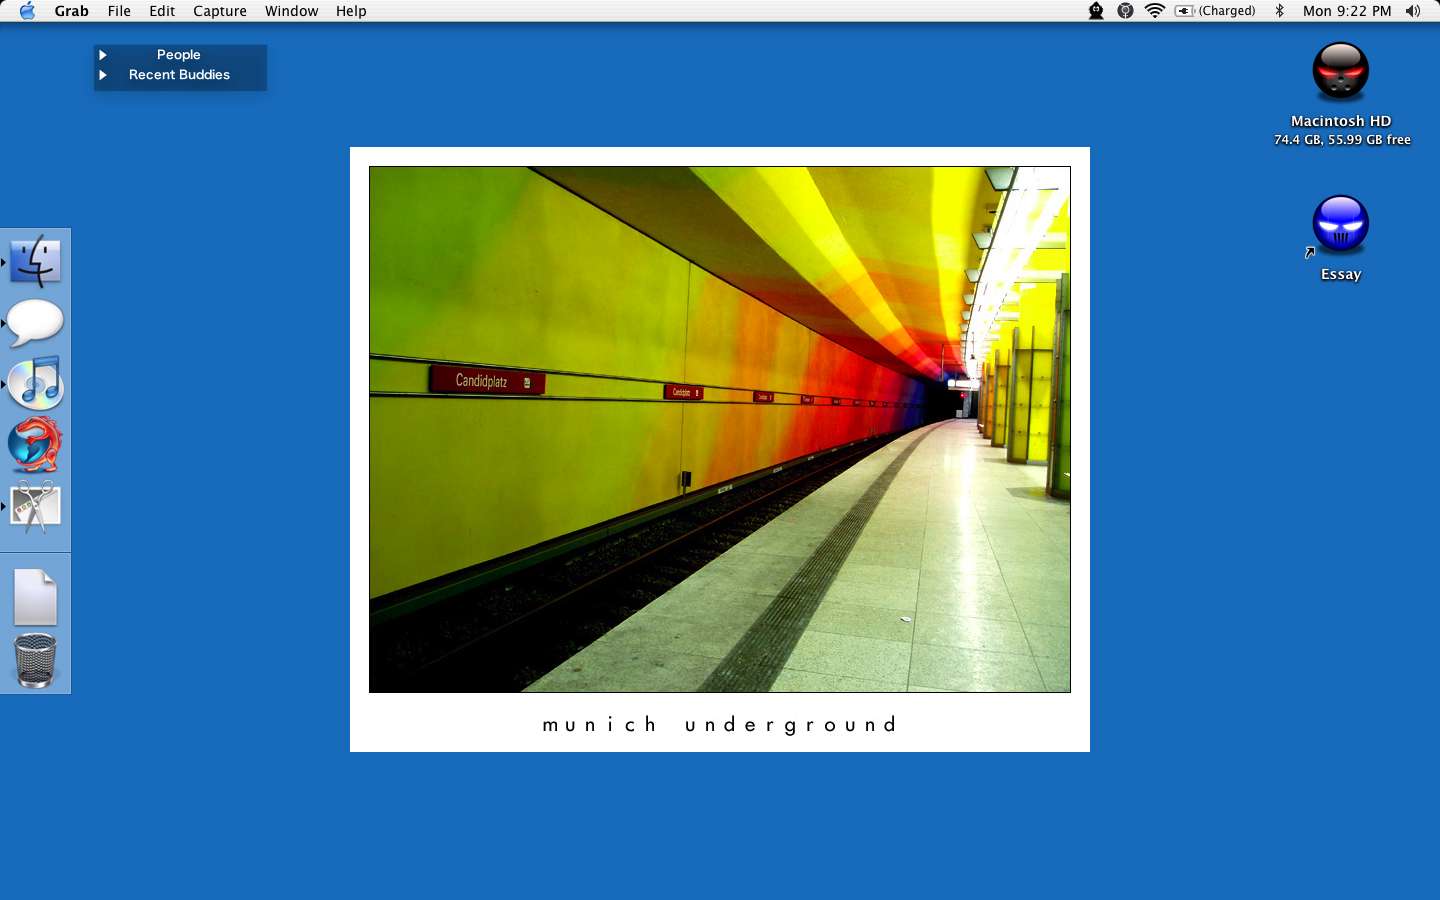Image resolution: width=1440 pixels, height=900 pixels.
Task: Select the People group label
Action: (x=179, y=55)
